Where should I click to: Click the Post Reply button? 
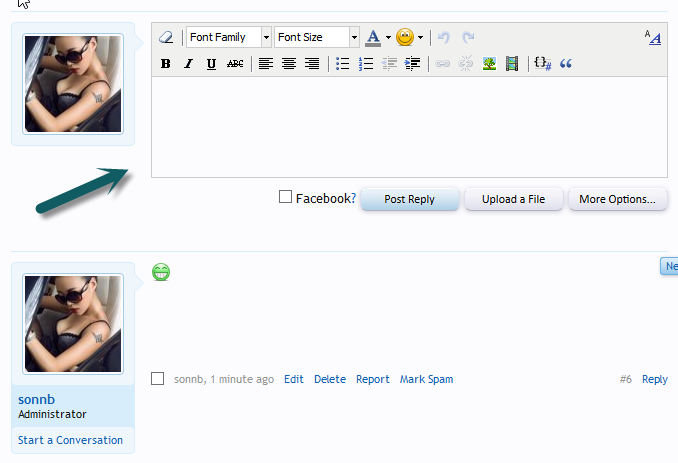tap(409, 199)
